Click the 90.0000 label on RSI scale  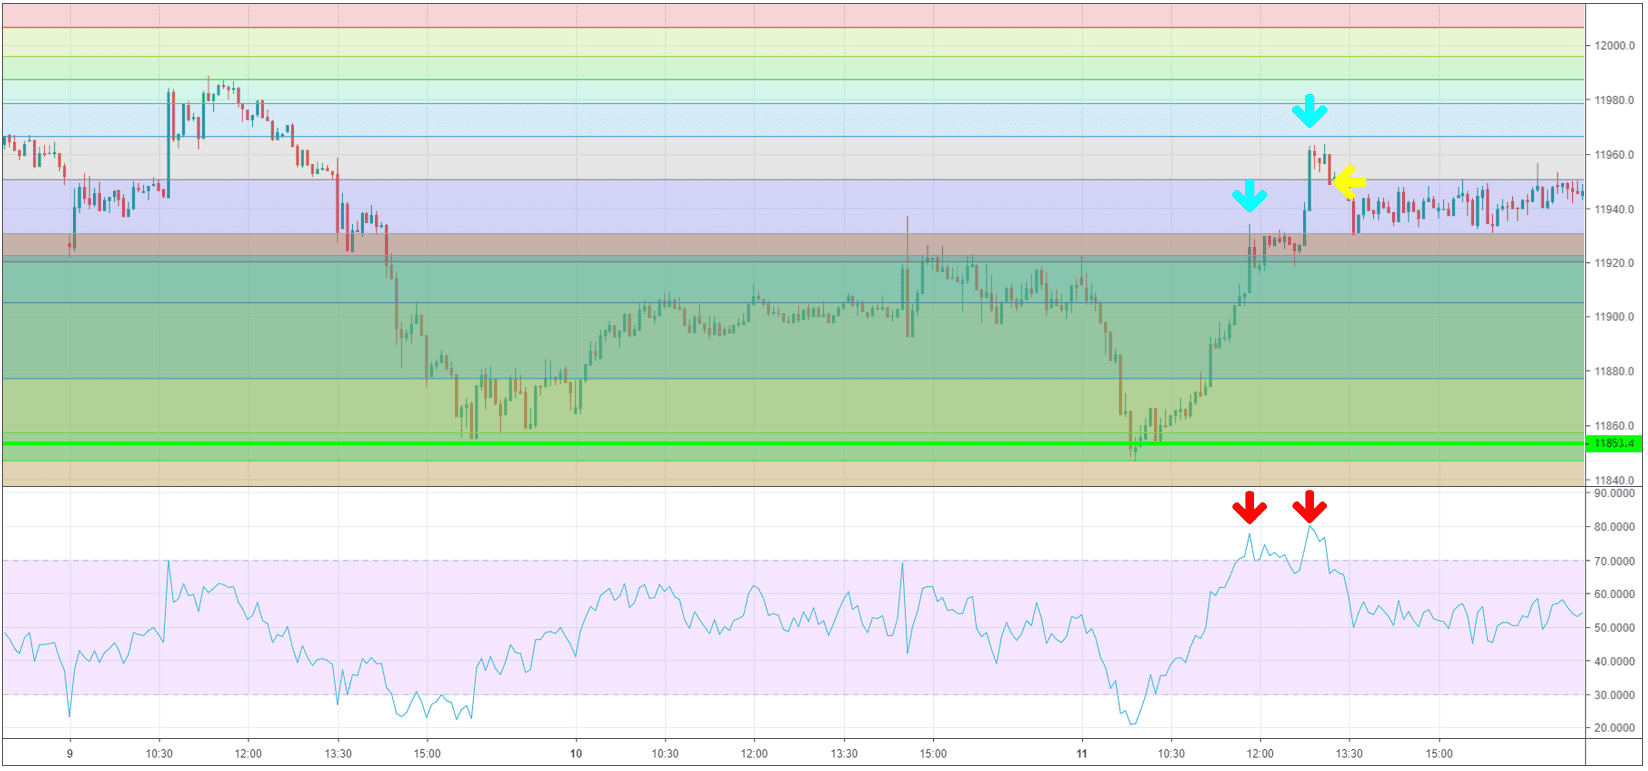coord(1614,494)
